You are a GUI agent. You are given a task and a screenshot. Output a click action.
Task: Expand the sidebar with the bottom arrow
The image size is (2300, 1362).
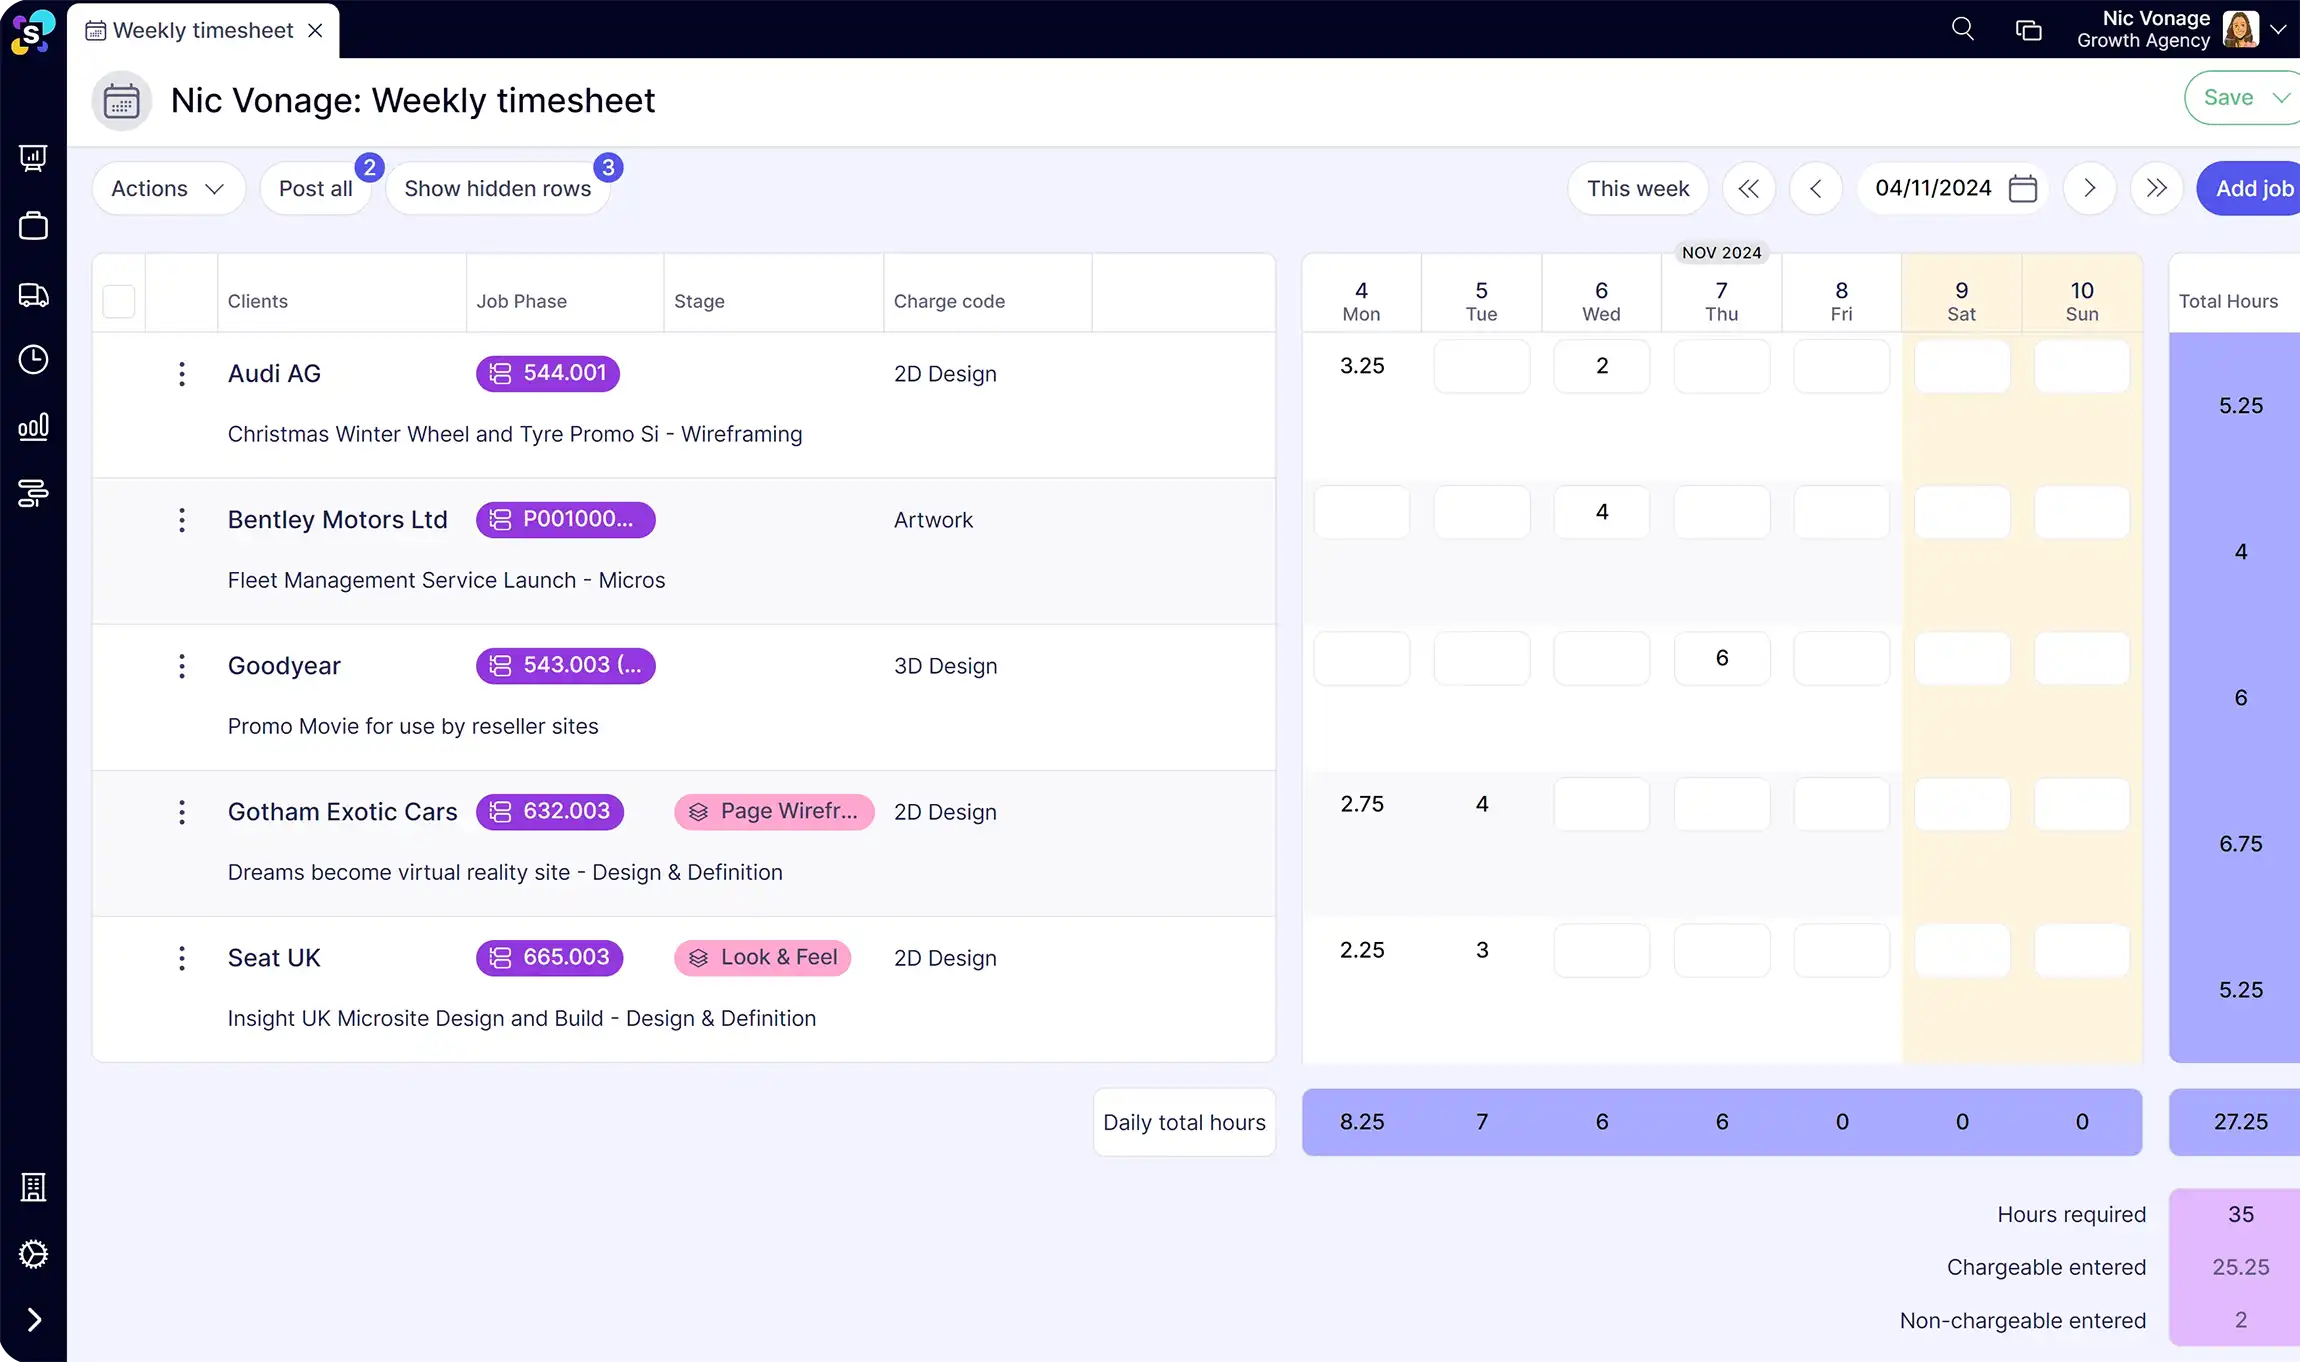[34, 1320]
